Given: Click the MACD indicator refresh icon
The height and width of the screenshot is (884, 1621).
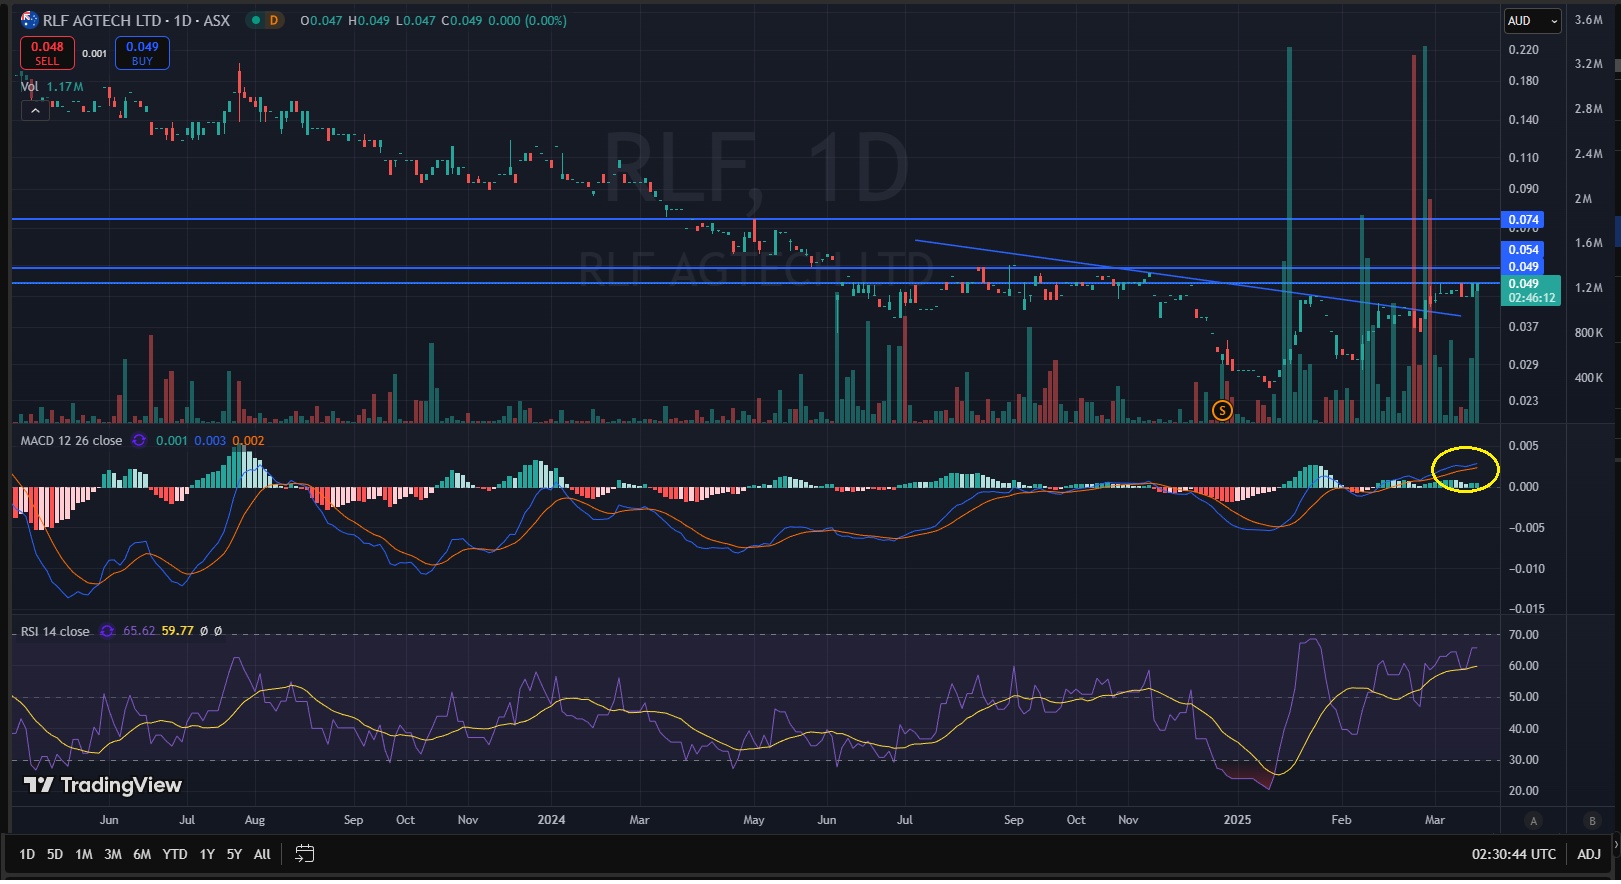Looking at the screenshot, I should pos(139,441).
